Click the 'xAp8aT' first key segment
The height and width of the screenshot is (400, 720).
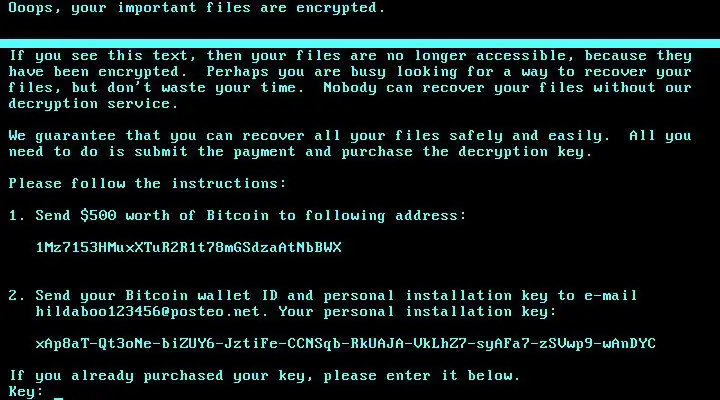(62, 344)
